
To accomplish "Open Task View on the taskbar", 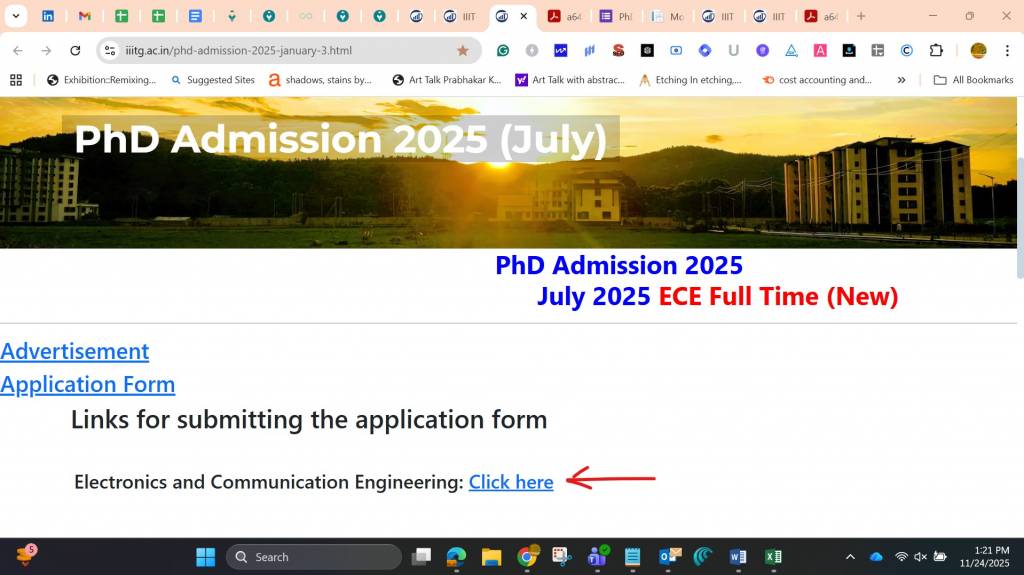I will pos(421,557).
